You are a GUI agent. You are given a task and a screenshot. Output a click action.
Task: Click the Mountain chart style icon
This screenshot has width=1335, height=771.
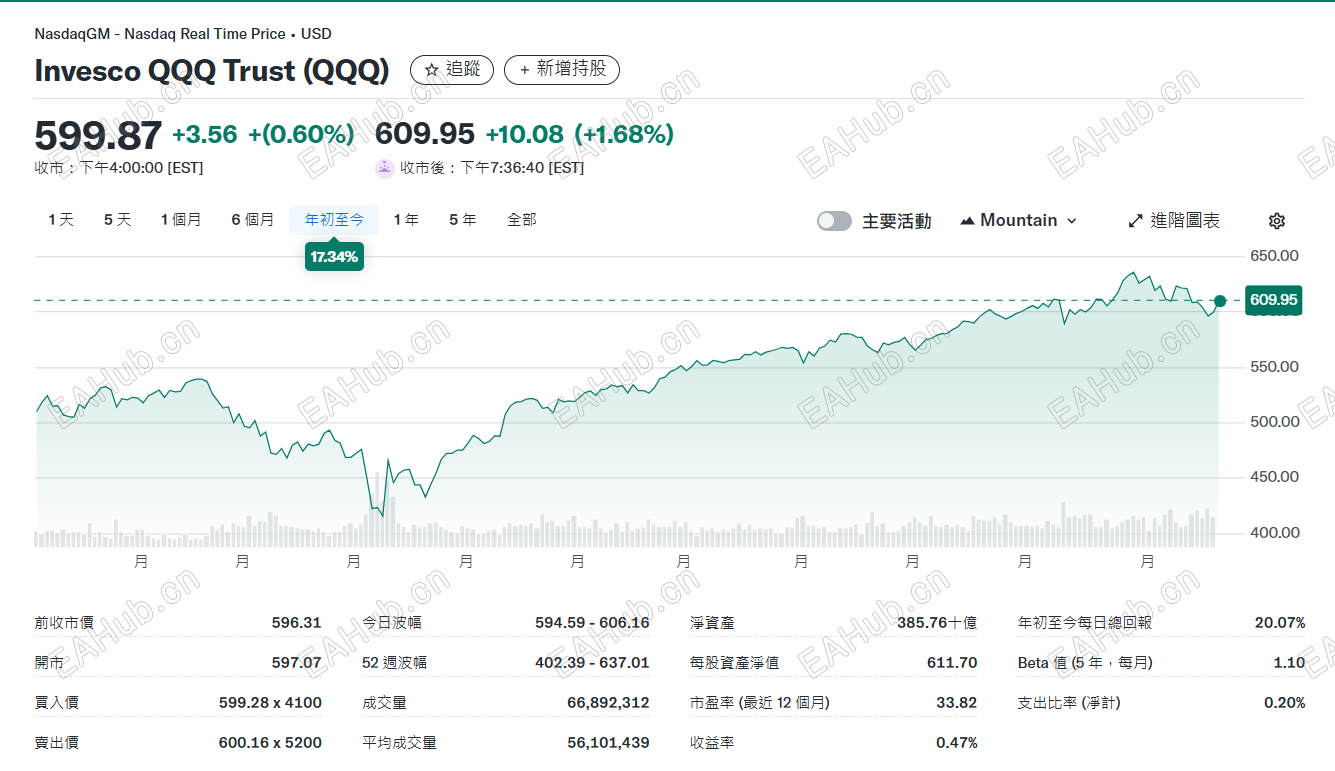[x=966, y=220]
